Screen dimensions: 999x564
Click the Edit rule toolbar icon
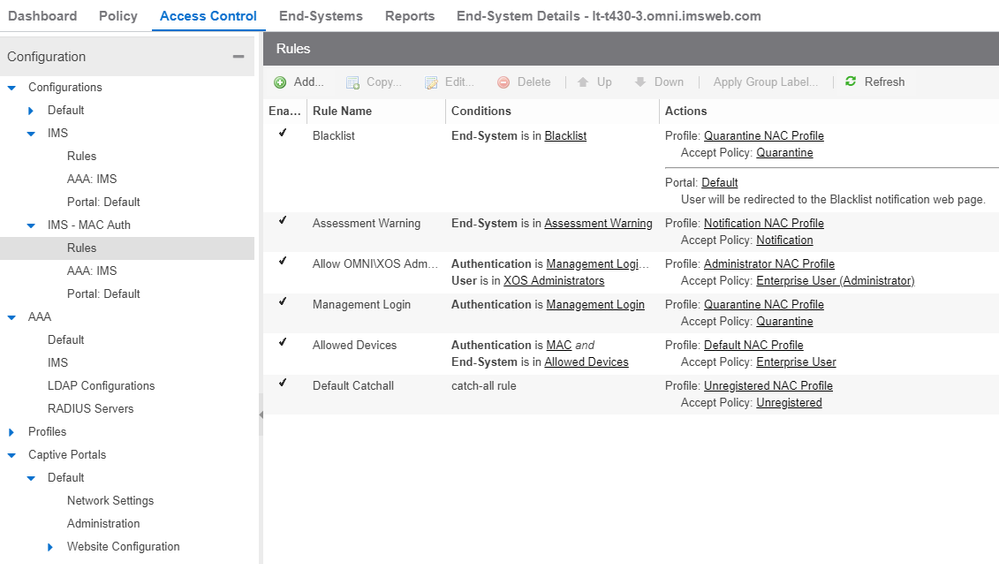click(431, 82)
